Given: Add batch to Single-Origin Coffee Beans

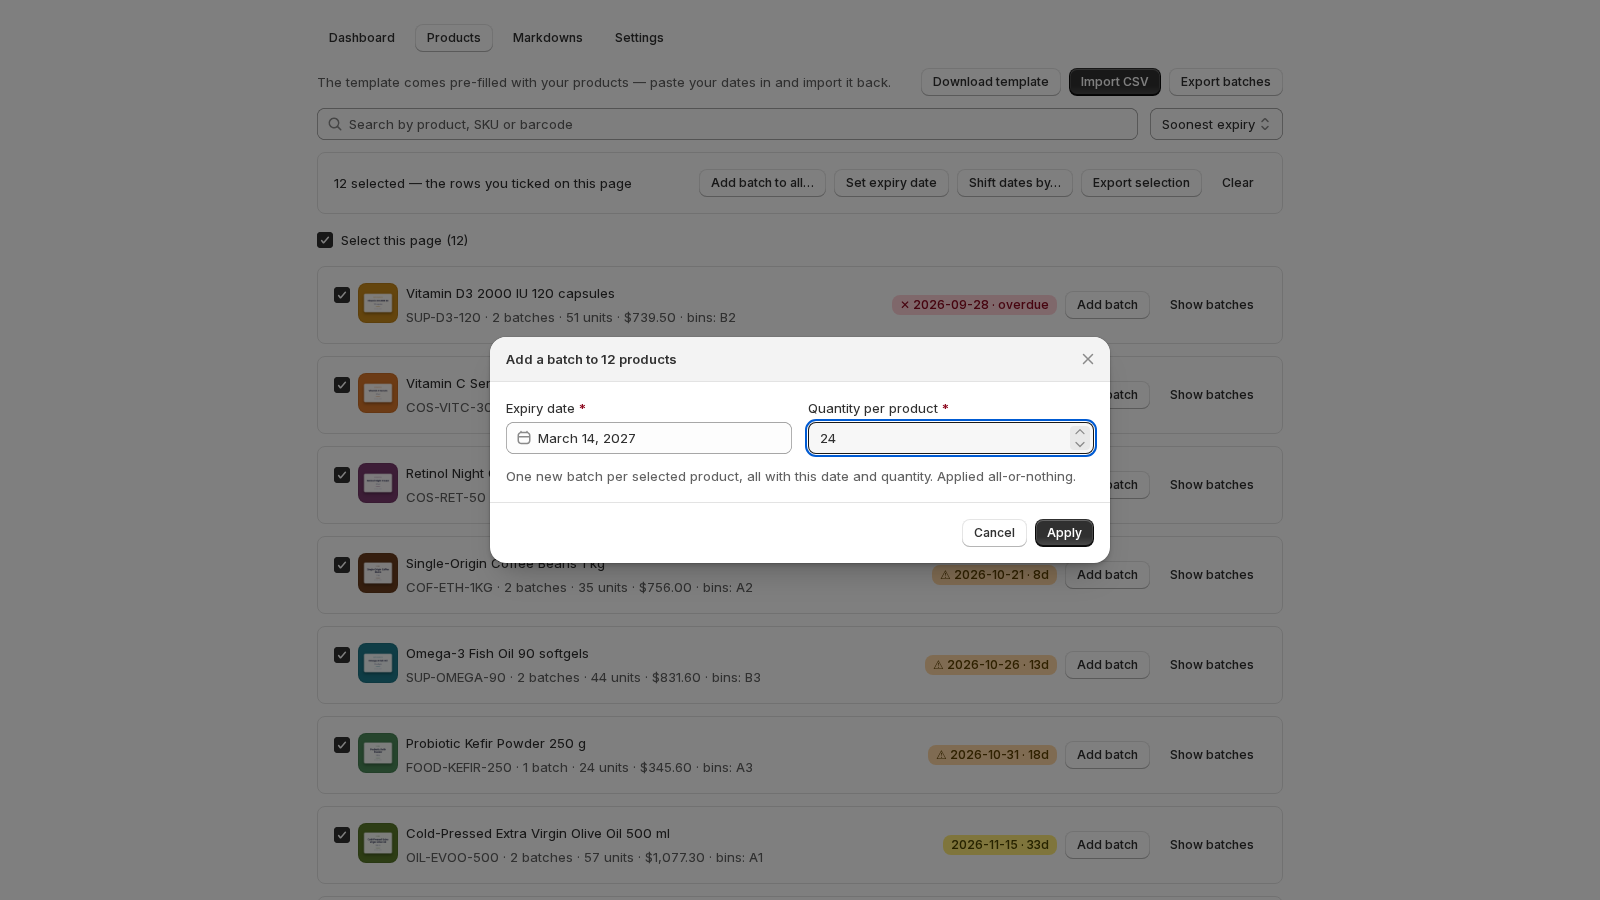Looking at the screenshot, I should pyautogui.click(x=1107, y=575).
